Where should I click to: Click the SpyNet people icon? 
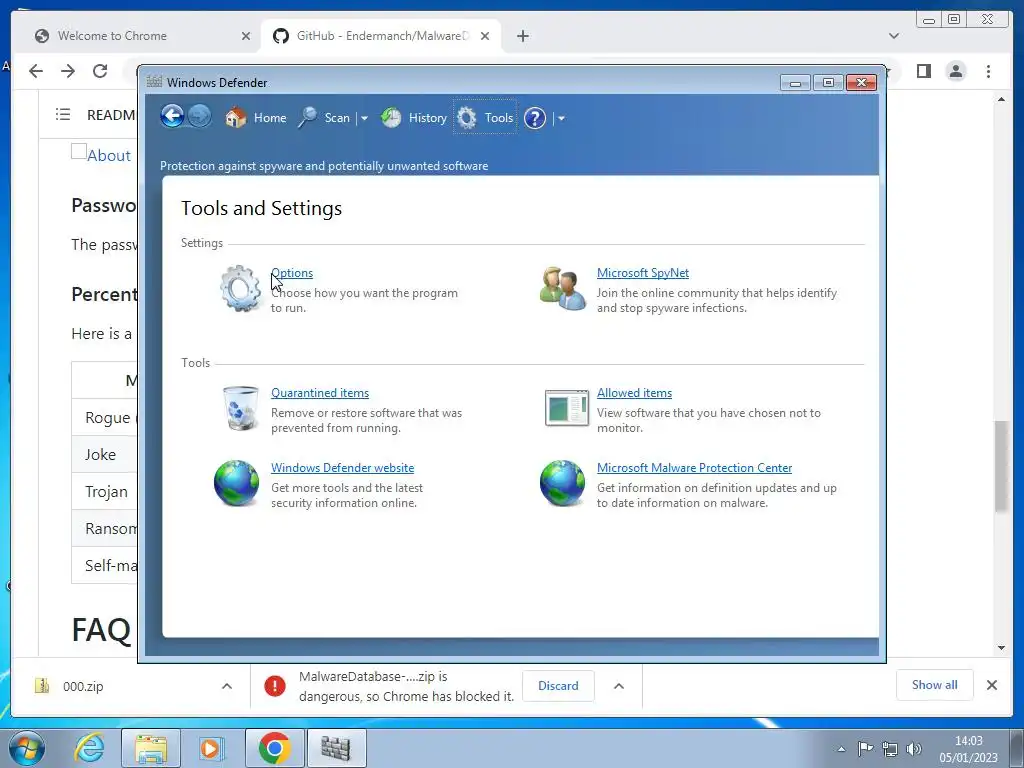tap(563, 288)
